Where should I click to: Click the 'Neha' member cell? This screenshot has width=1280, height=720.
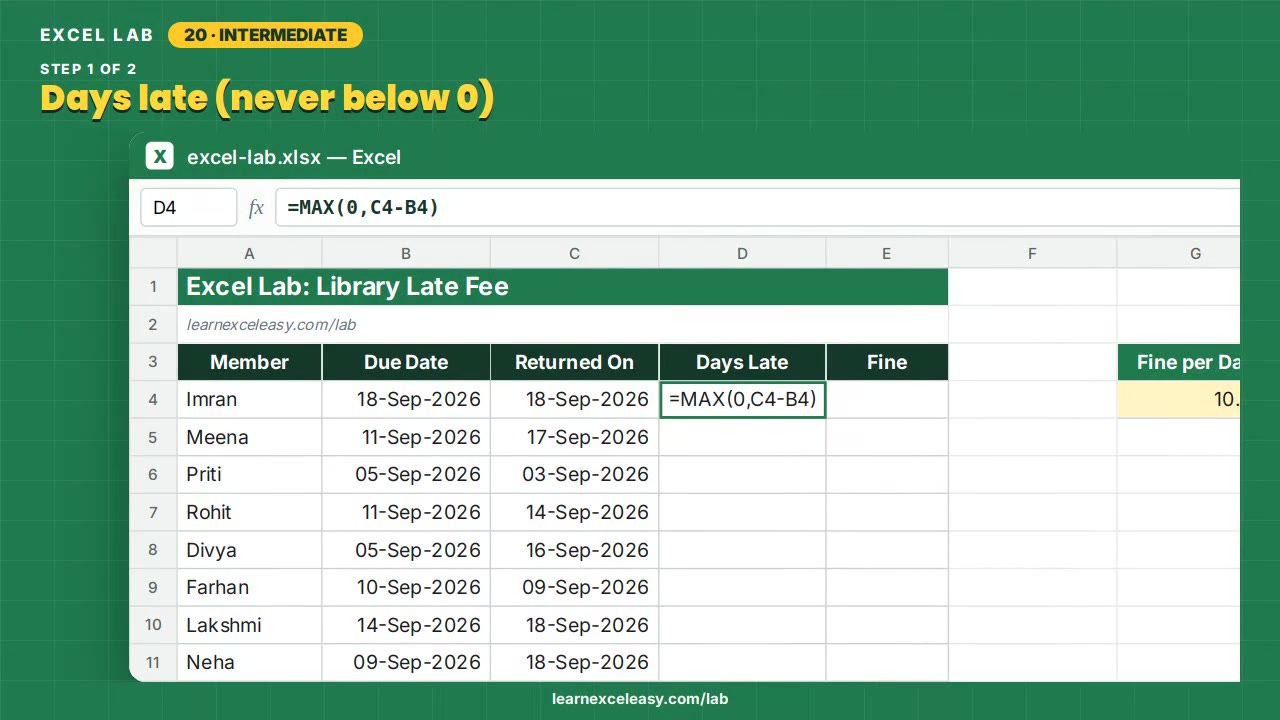tap(249, 662)
